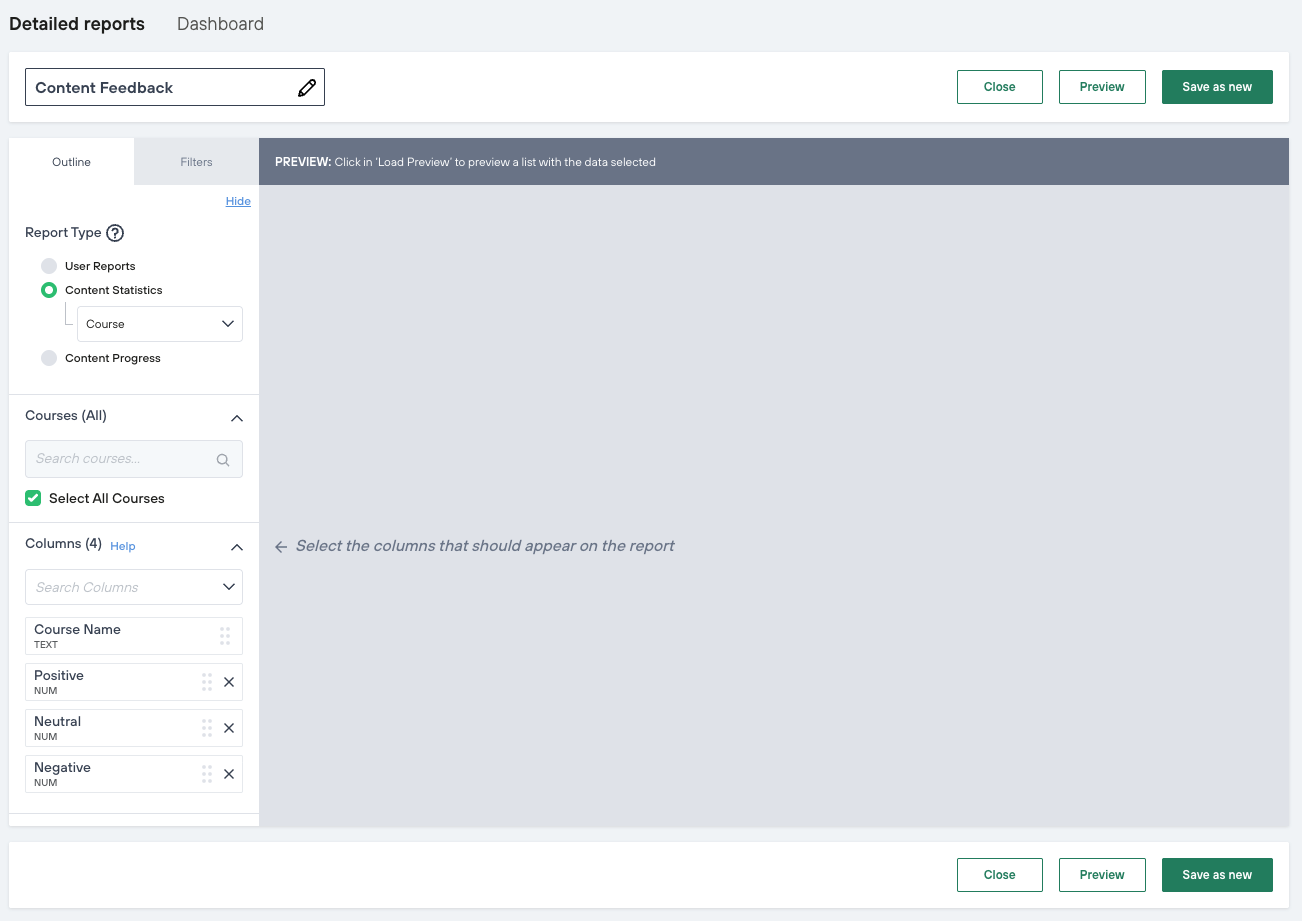This screenshot has height=921, width=1302.
Task: Select the Content Progress radio button
Action: [49, 358]
